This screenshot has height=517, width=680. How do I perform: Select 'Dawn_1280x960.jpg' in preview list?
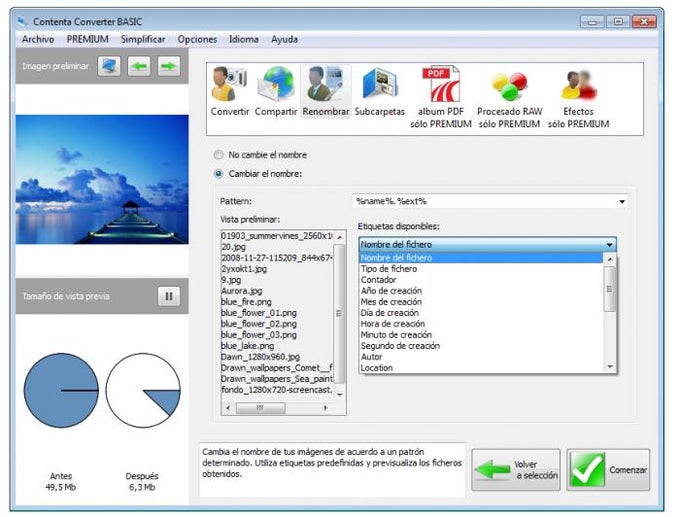pyautogui.click(x=260, y=357)
